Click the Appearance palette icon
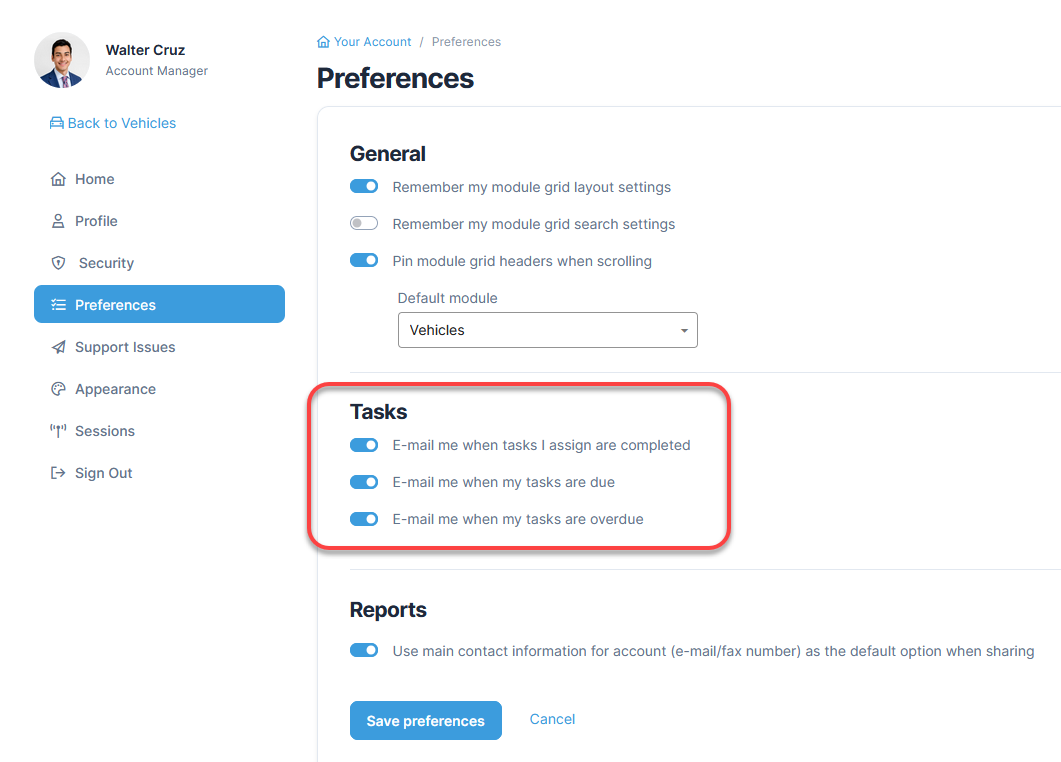Screen dimensions: 1061x762 [58, 389]
